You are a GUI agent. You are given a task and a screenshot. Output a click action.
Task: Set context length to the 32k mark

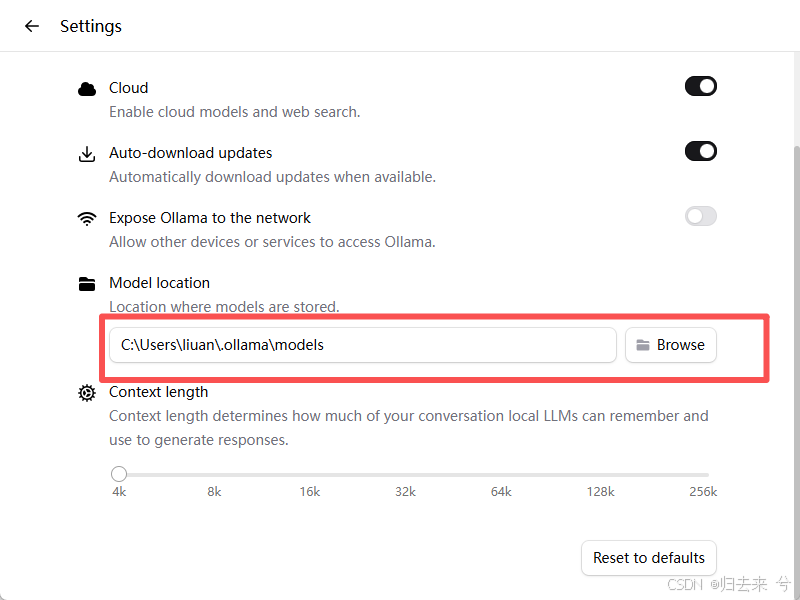(x=406, y=475)
